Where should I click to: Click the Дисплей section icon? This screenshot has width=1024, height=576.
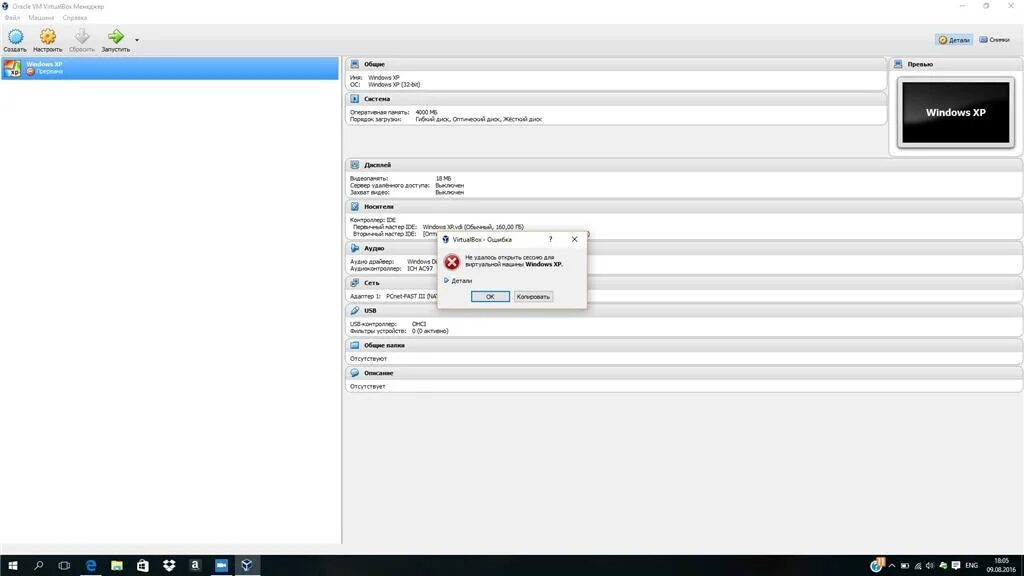pos(355,165)
